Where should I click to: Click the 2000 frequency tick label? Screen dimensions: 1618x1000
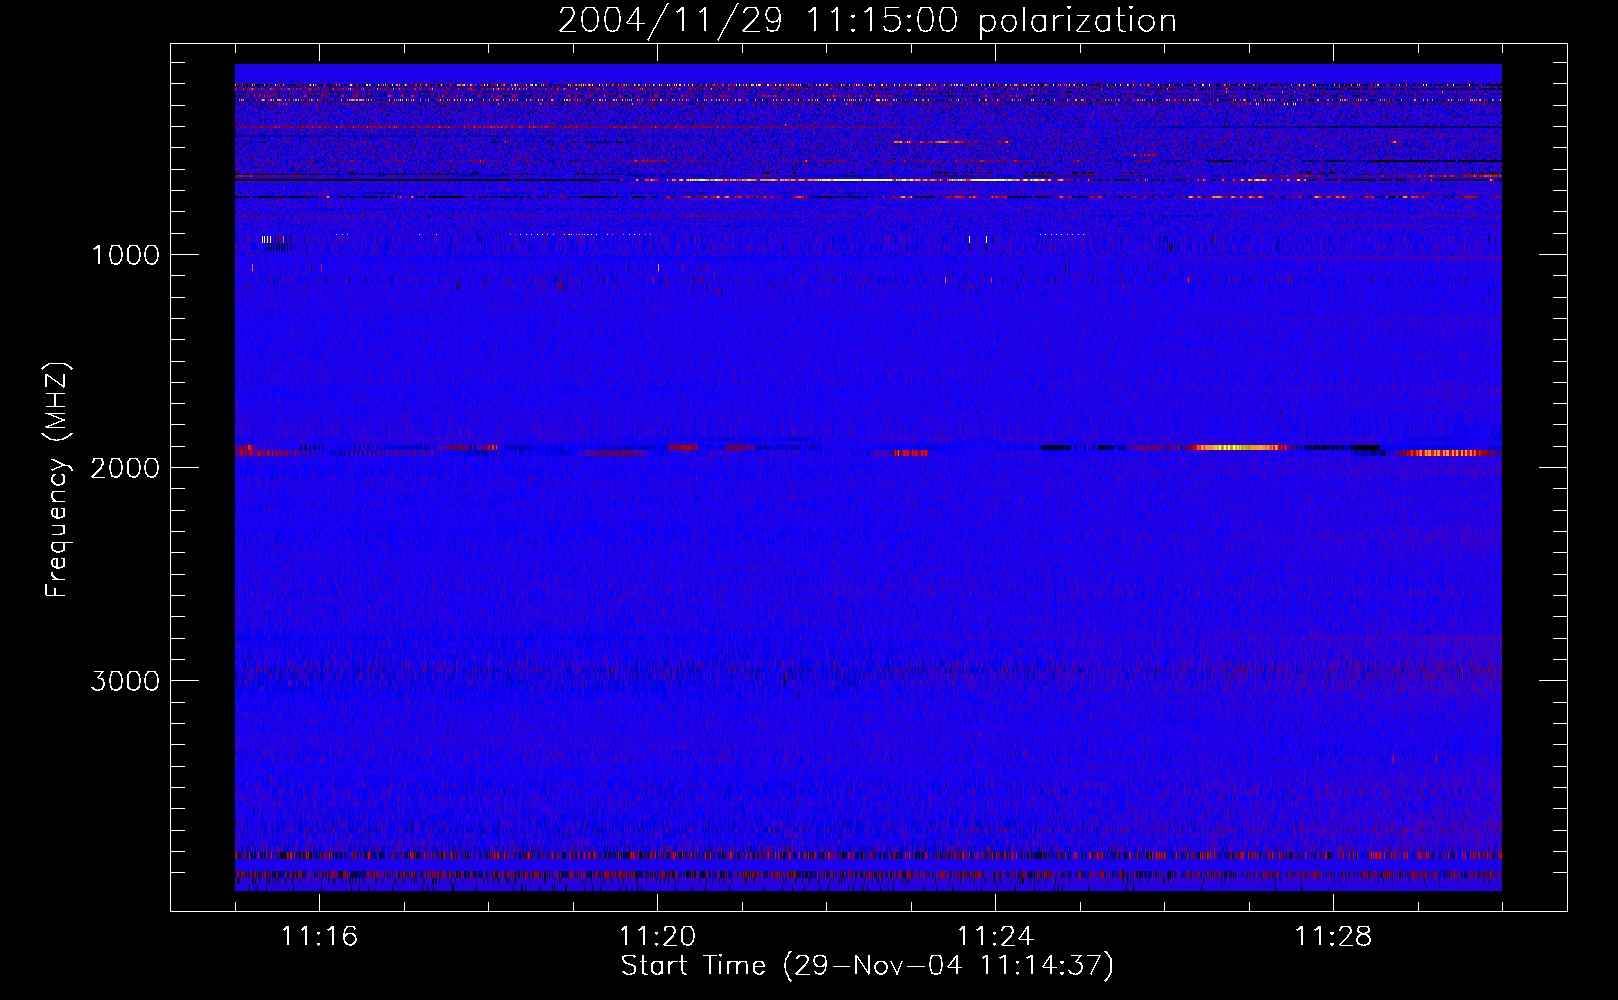[x=125, y=468]
